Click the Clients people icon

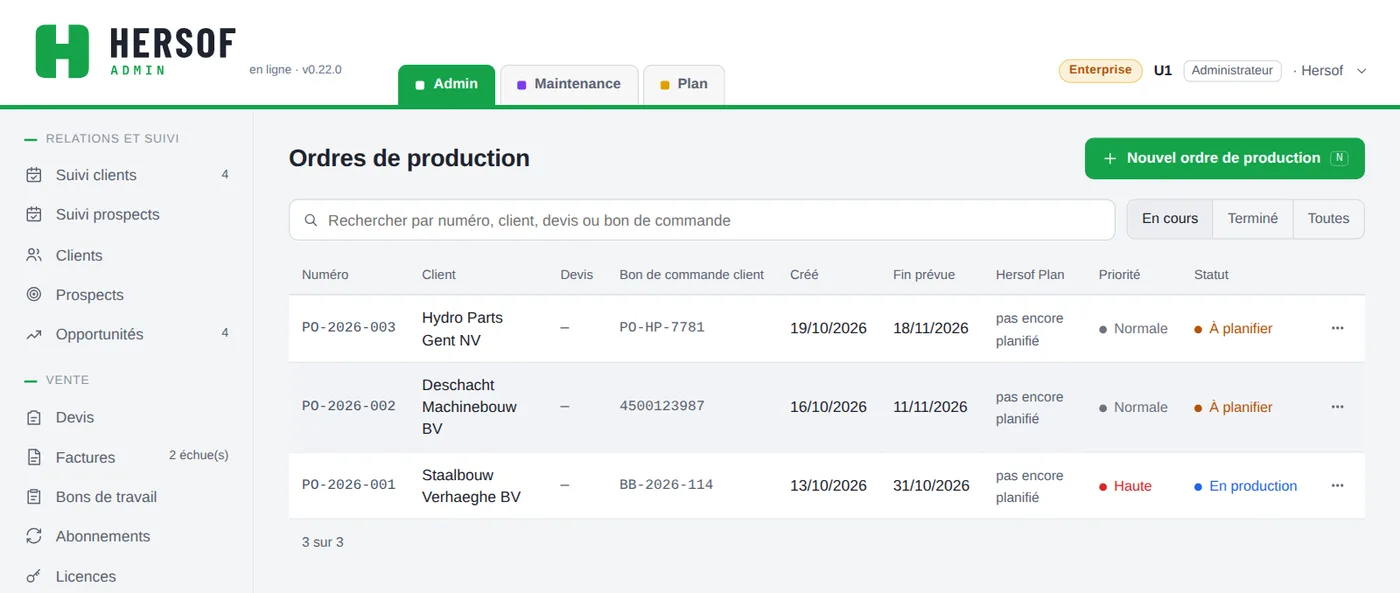pos(34,255)
